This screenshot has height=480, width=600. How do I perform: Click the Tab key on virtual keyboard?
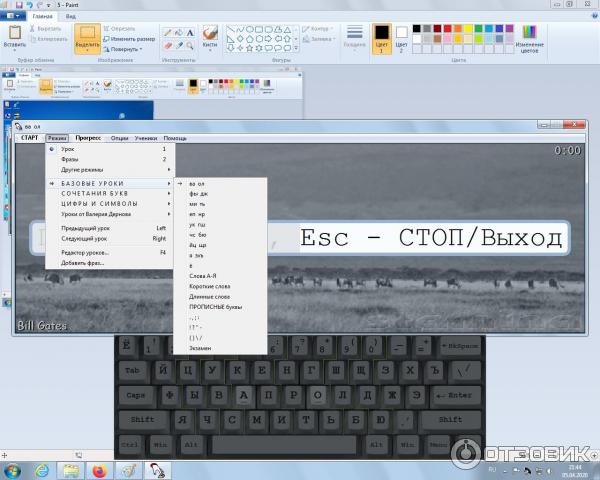132,371
